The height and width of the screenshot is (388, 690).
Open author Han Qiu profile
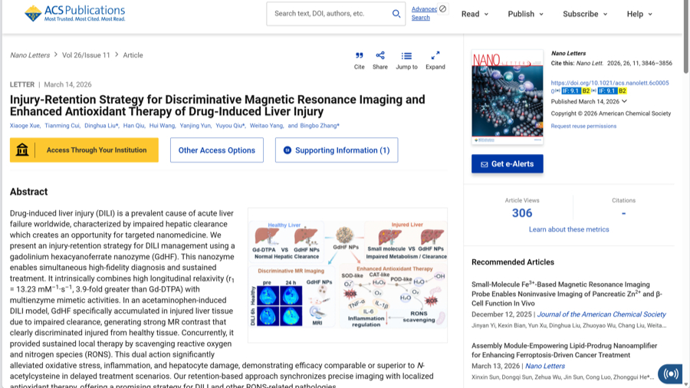(x=134, y=125)
